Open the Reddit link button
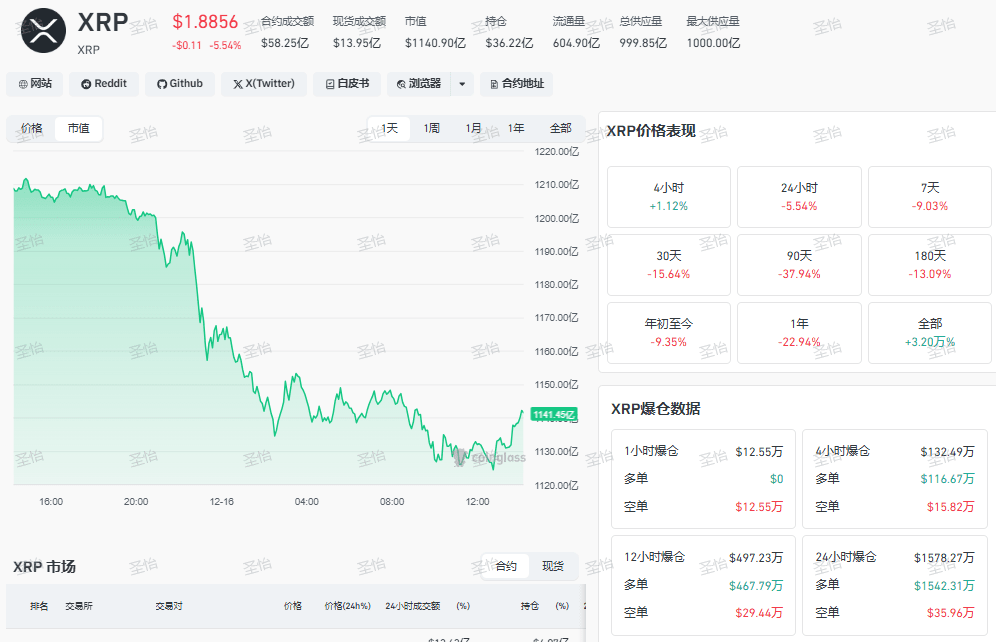The height and width of the screenshot is (642, 996). 104,84
